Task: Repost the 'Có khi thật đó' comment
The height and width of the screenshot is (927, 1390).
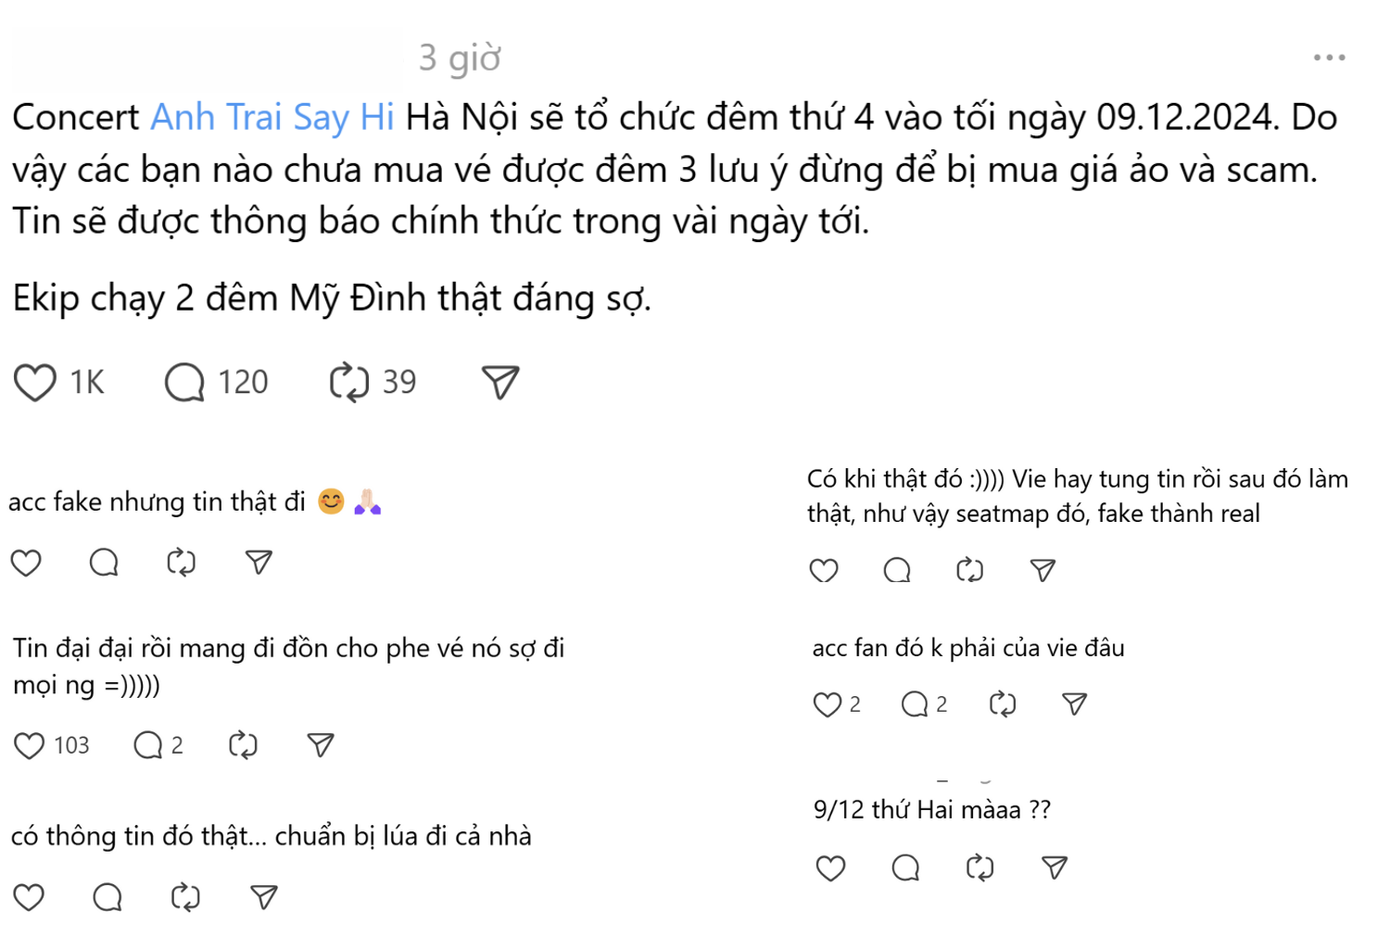Action: pyautogui.click(x=969, y=570)
